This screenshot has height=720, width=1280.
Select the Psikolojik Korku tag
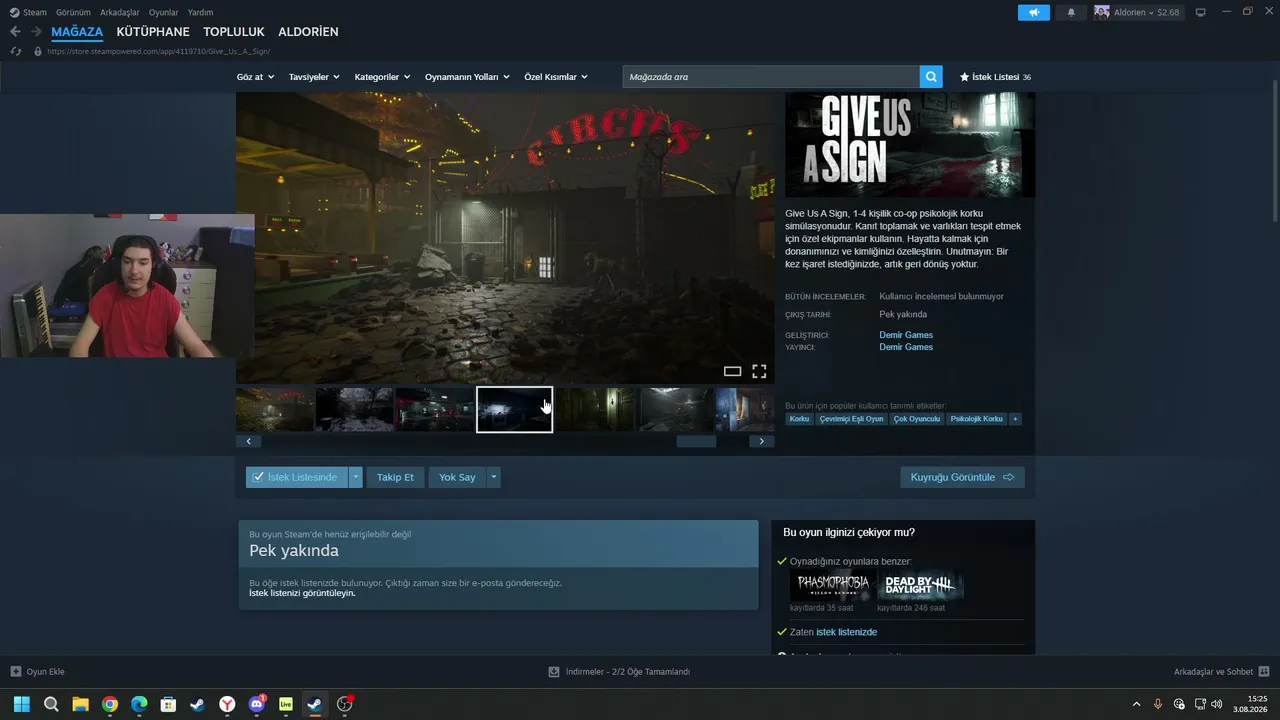(976, 419)
